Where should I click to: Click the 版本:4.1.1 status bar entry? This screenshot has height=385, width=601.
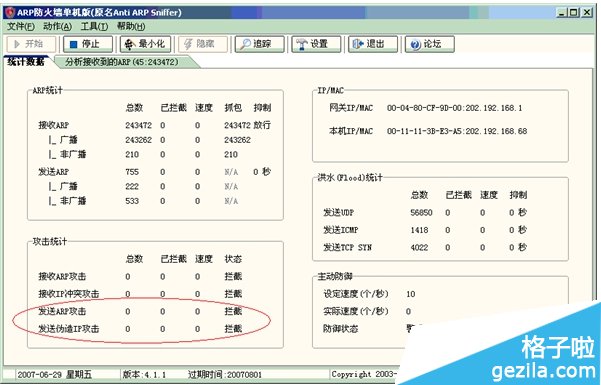[144, 375]
